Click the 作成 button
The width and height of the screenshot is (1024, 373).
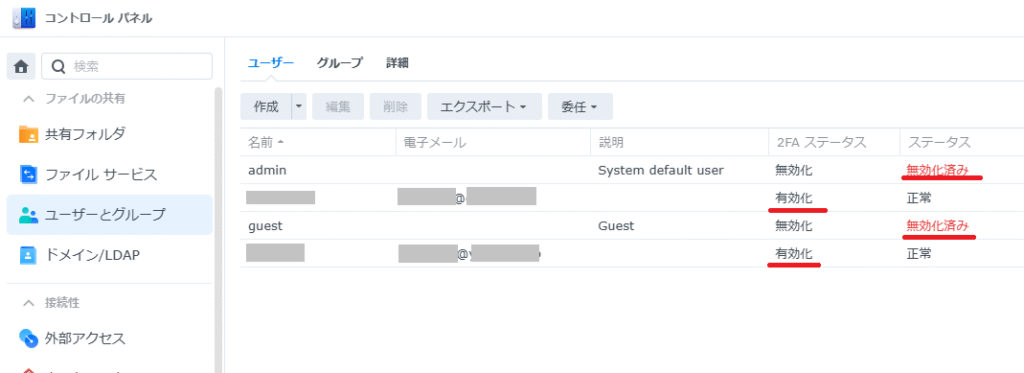coord(266,106)
